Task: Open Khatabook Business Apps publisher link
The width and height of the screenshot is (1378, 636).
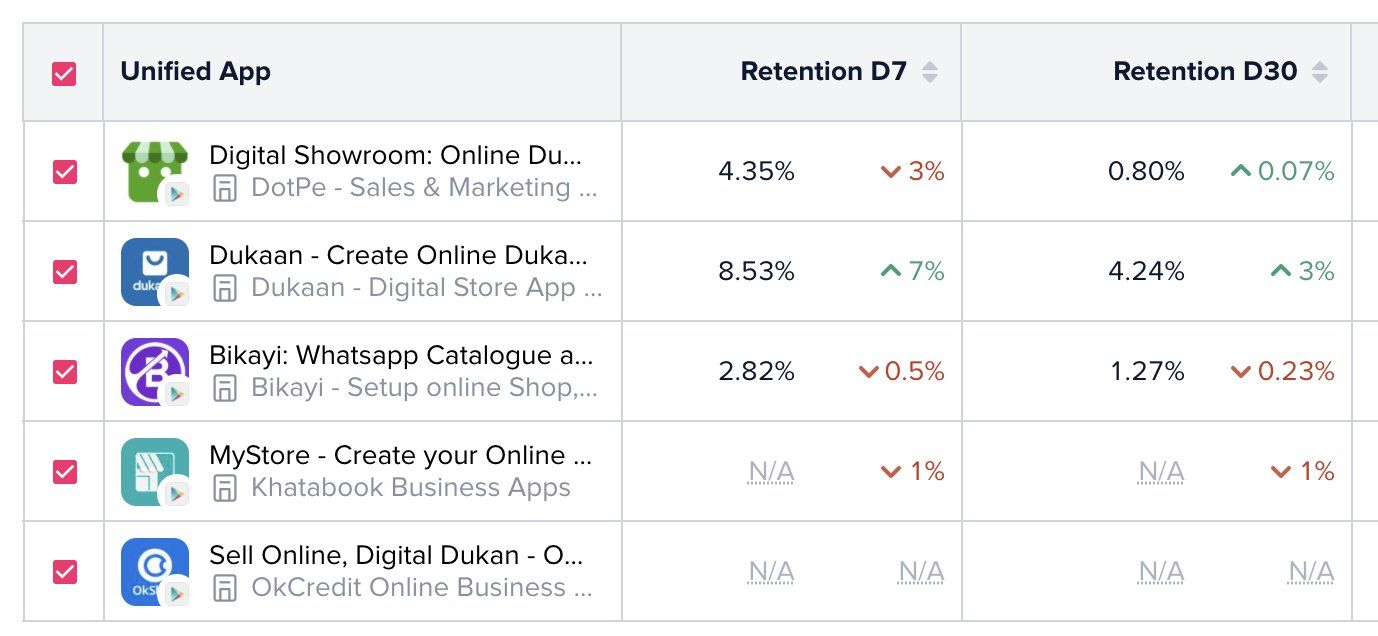Action: point(410,488)
